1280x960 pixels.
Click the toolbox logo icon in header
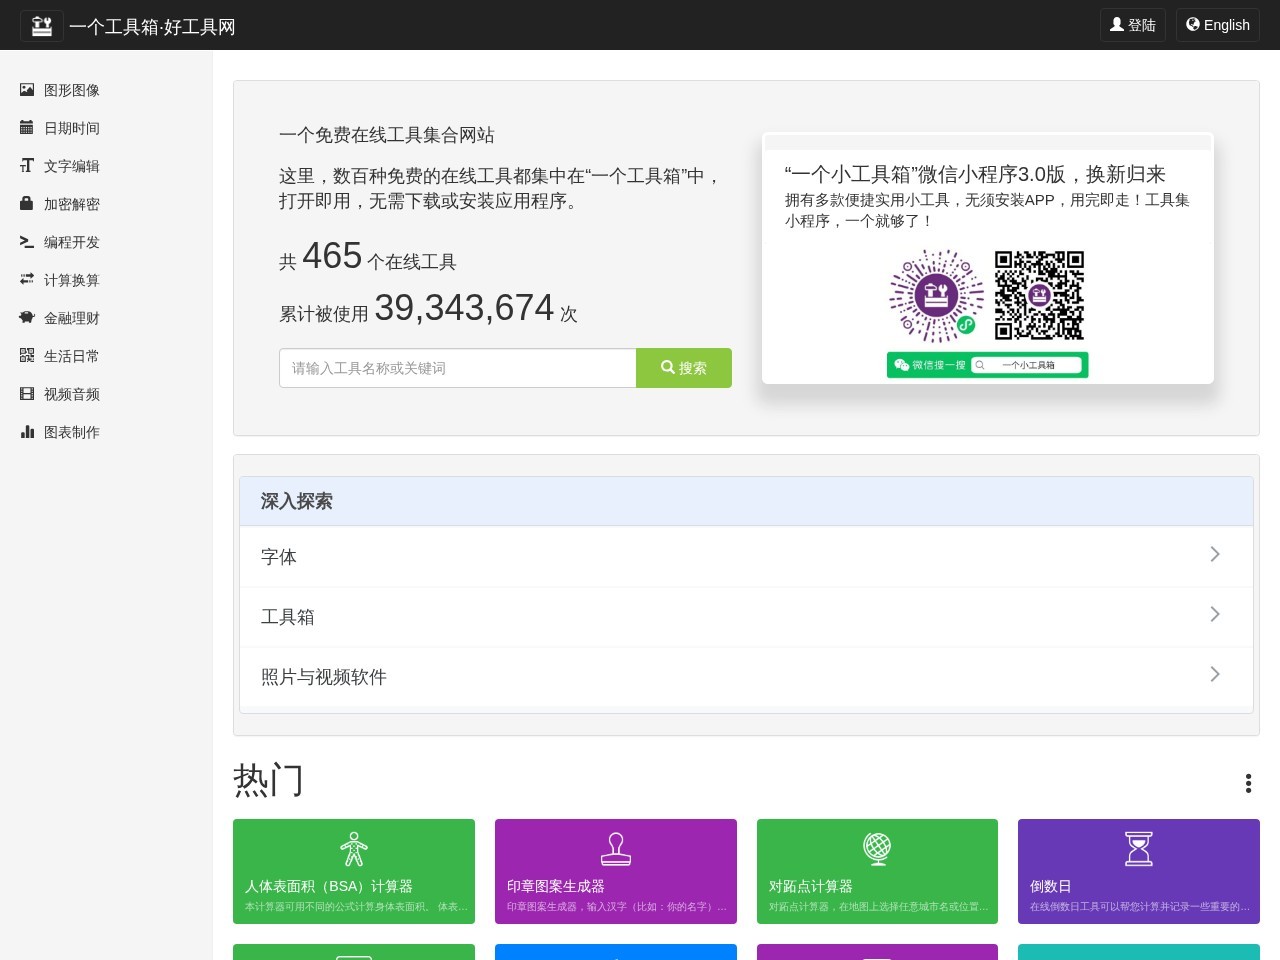42,26
